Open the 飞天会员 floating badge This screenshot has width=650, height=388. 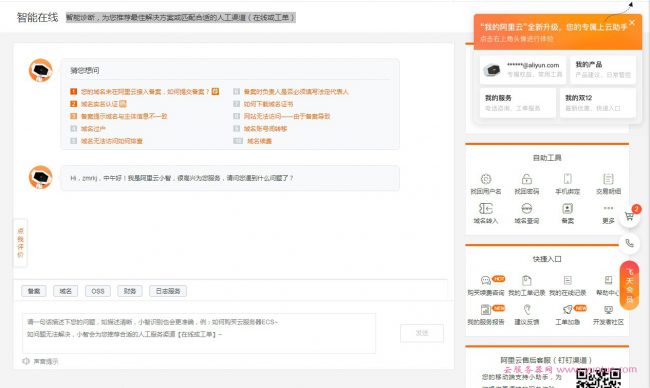pyautogui.click(x=629, y=285)
